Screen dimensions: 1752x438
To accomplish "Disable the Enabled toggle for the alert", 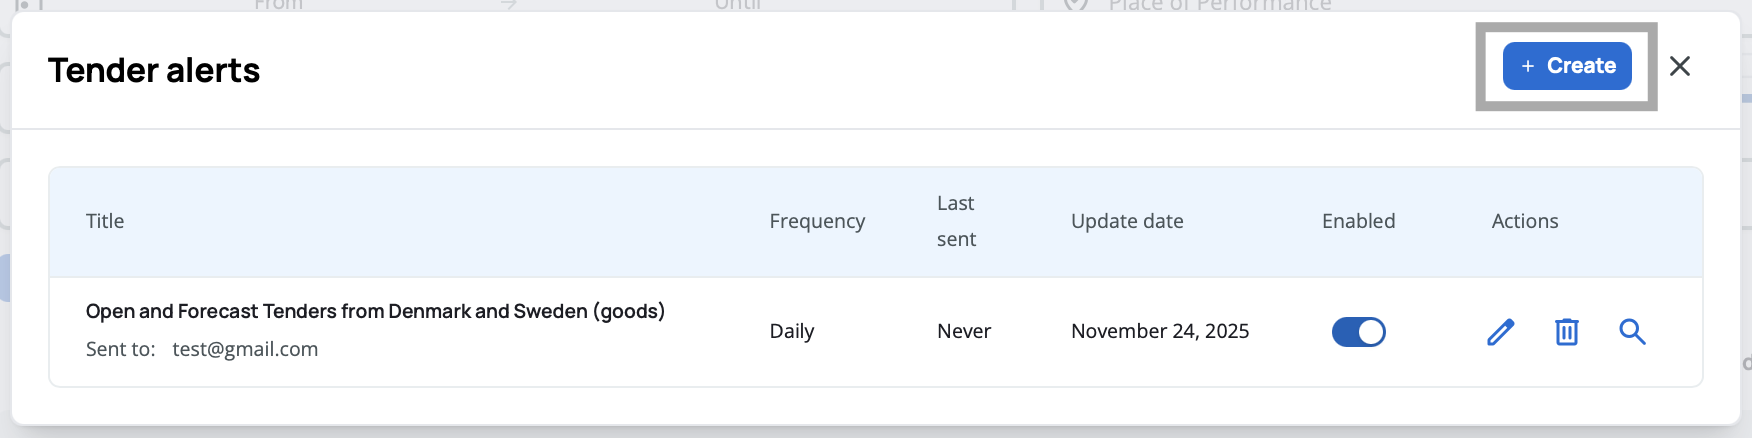I will point(1358,332).
